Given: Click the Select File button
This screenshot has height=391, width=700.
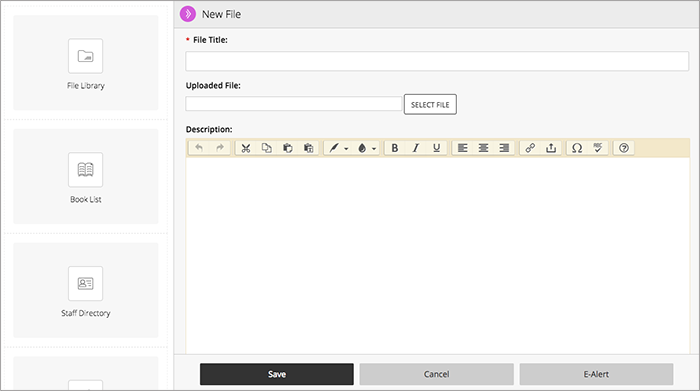Looking at the screenshot, I should pyautogui.click(x=430, y=104).
